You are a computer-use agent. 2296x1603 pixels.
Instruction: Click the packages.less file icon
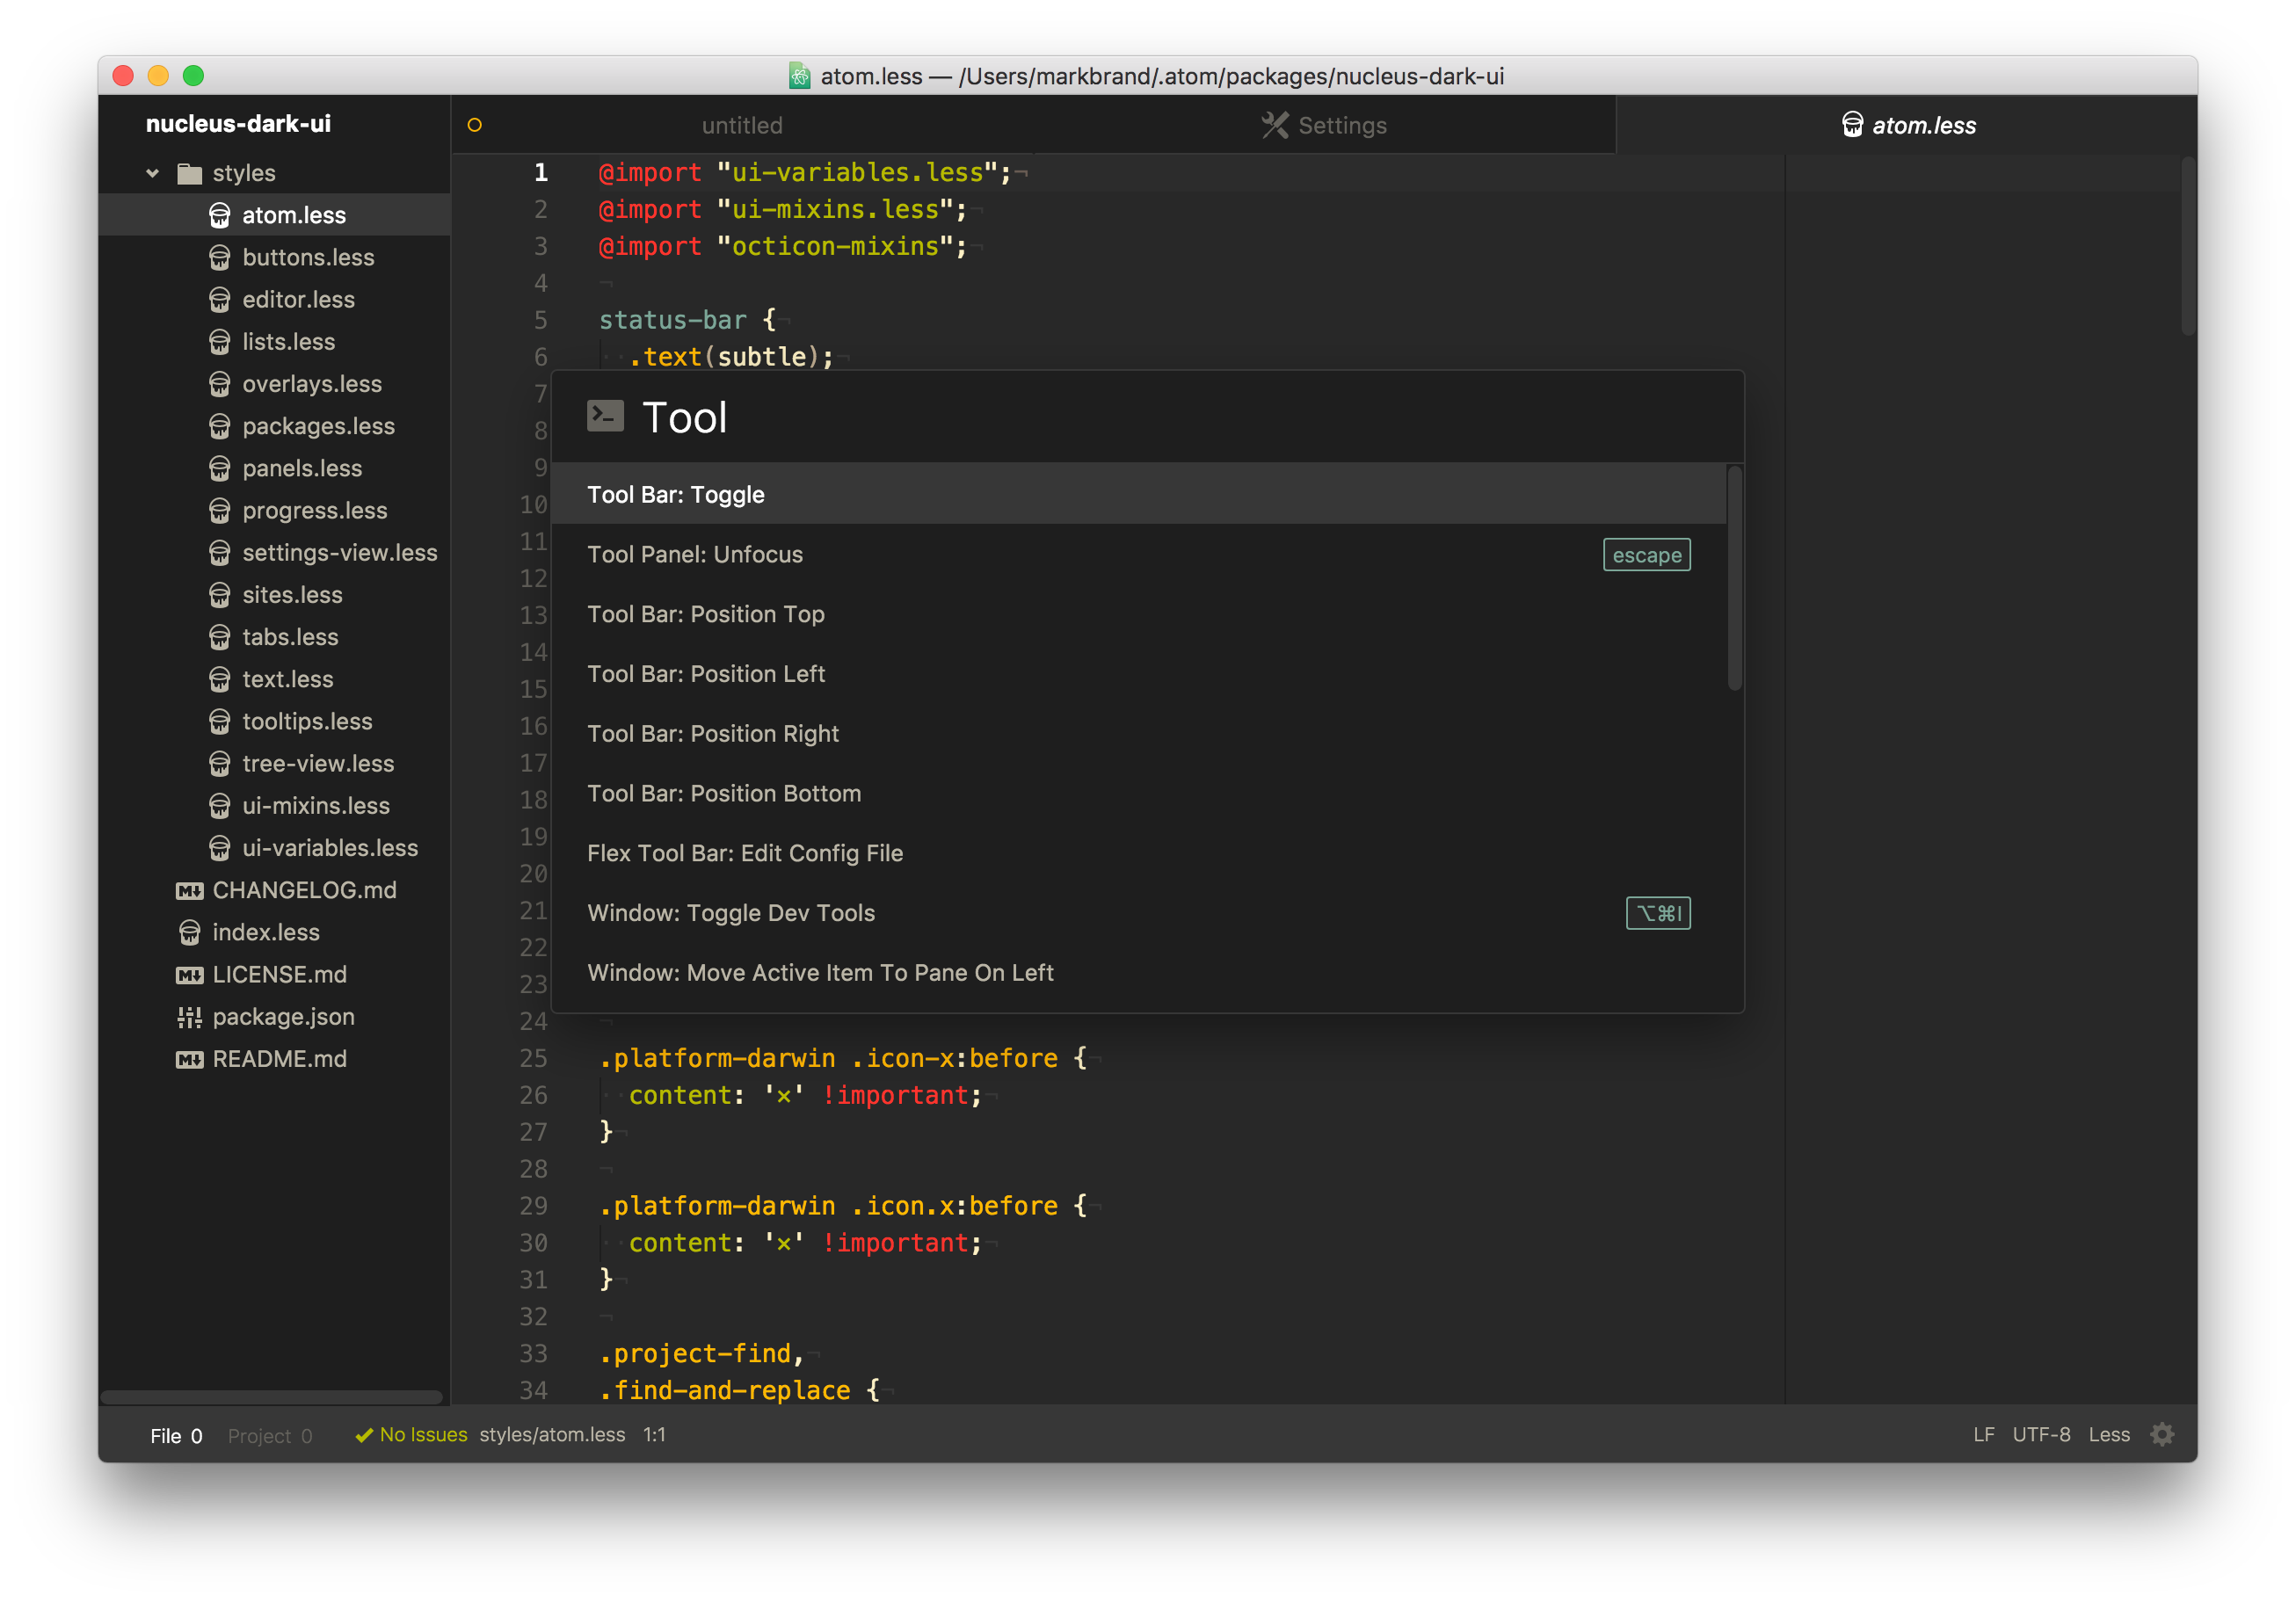tap(220, 426)
